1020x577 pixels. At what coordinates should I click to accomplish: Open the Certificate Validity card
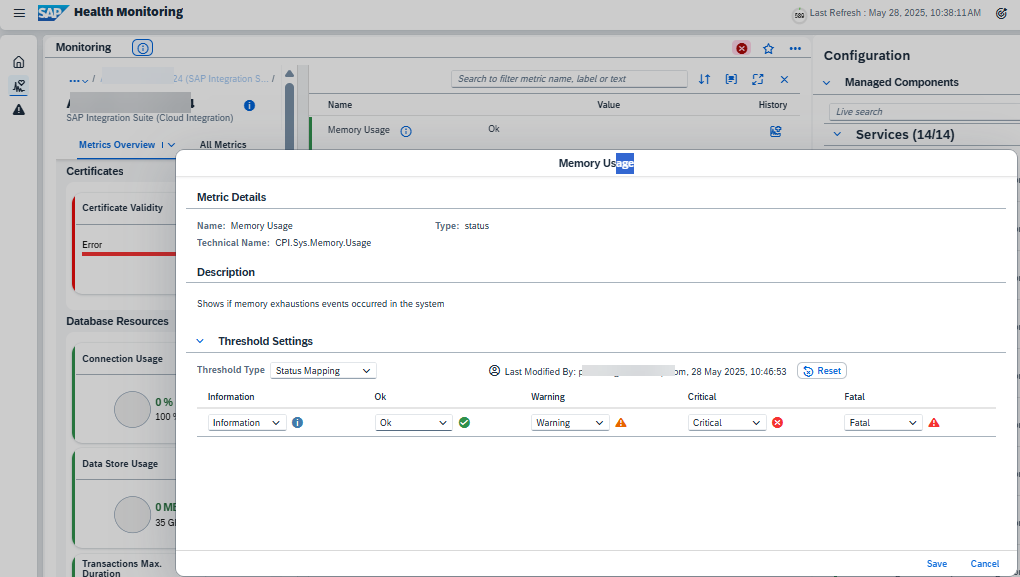(124, 244)
